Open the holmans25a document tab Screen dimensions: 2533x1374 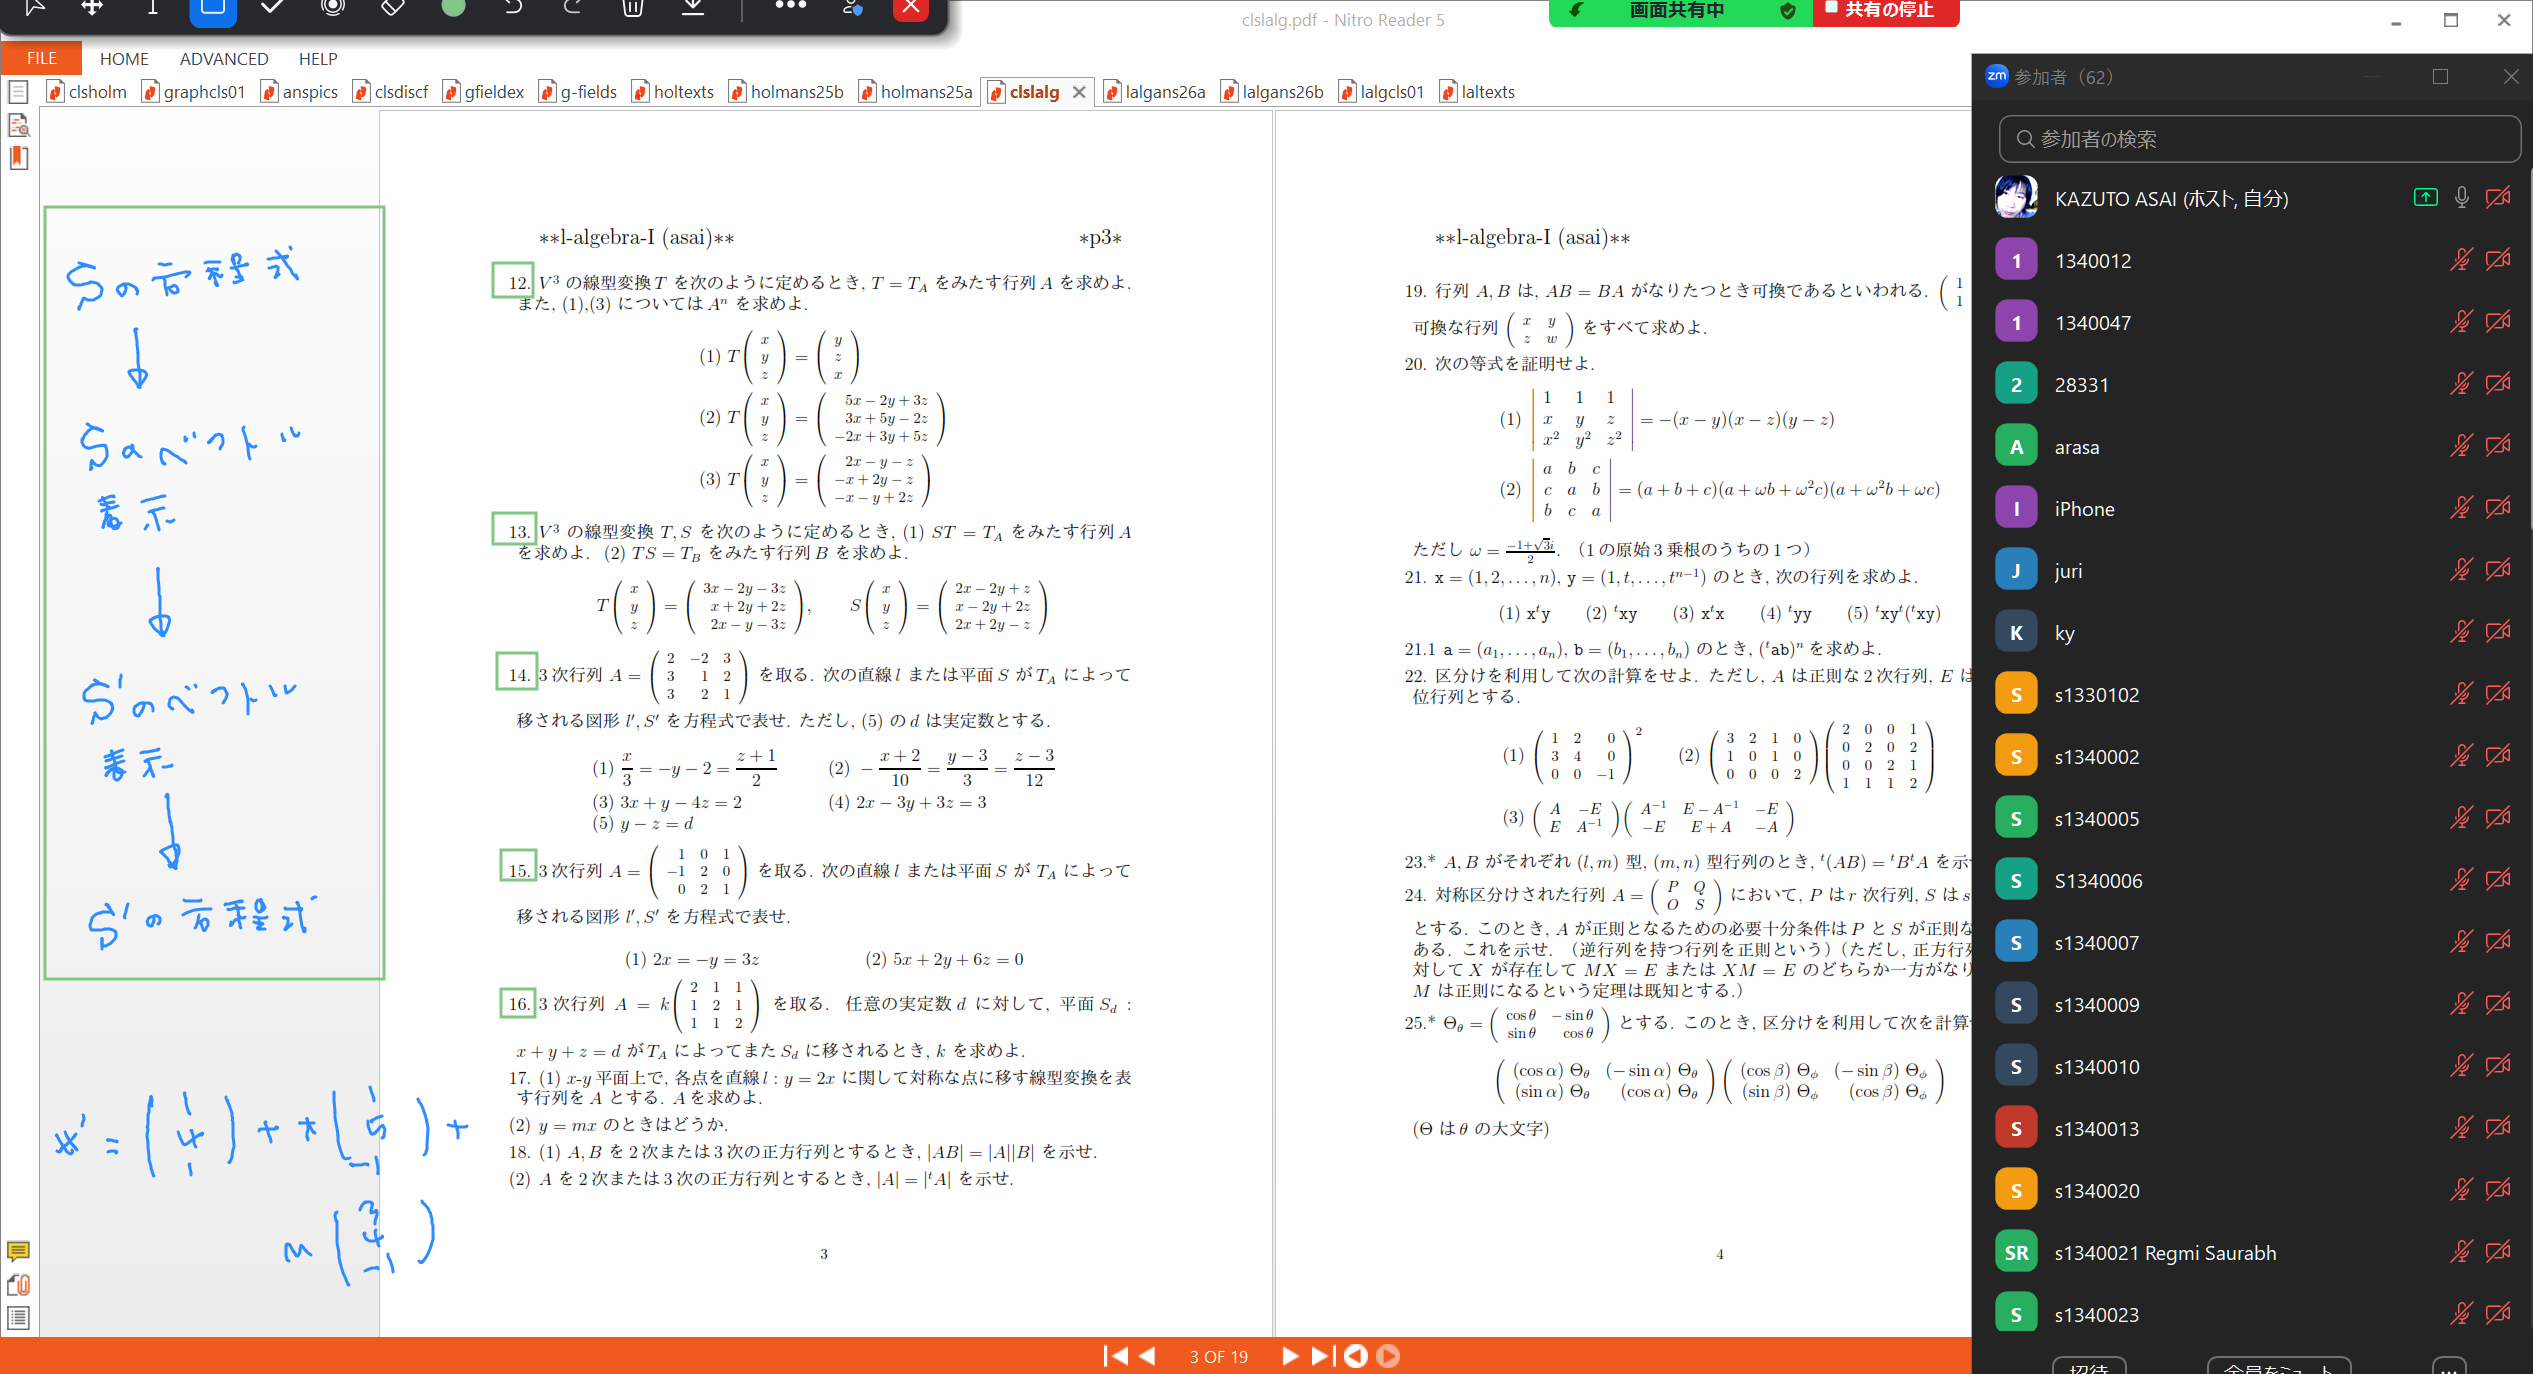916,92
